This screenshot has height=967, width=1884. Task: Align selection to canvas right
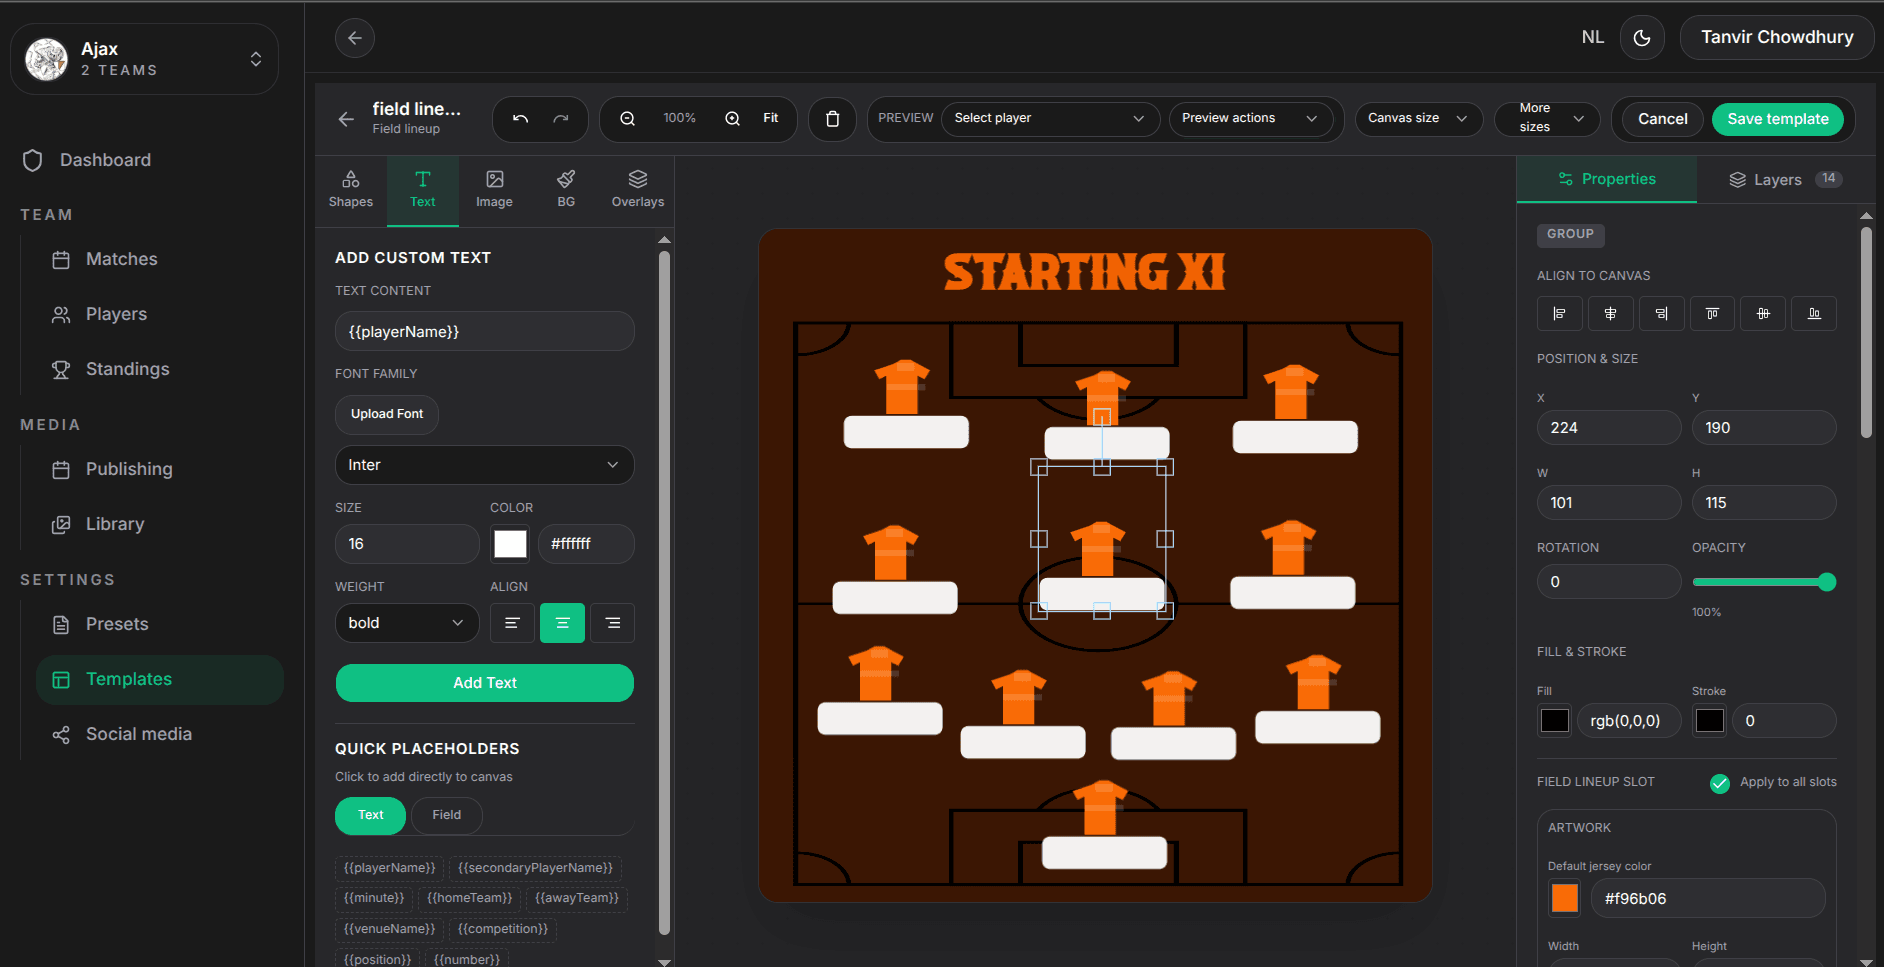click(1661, 314)
